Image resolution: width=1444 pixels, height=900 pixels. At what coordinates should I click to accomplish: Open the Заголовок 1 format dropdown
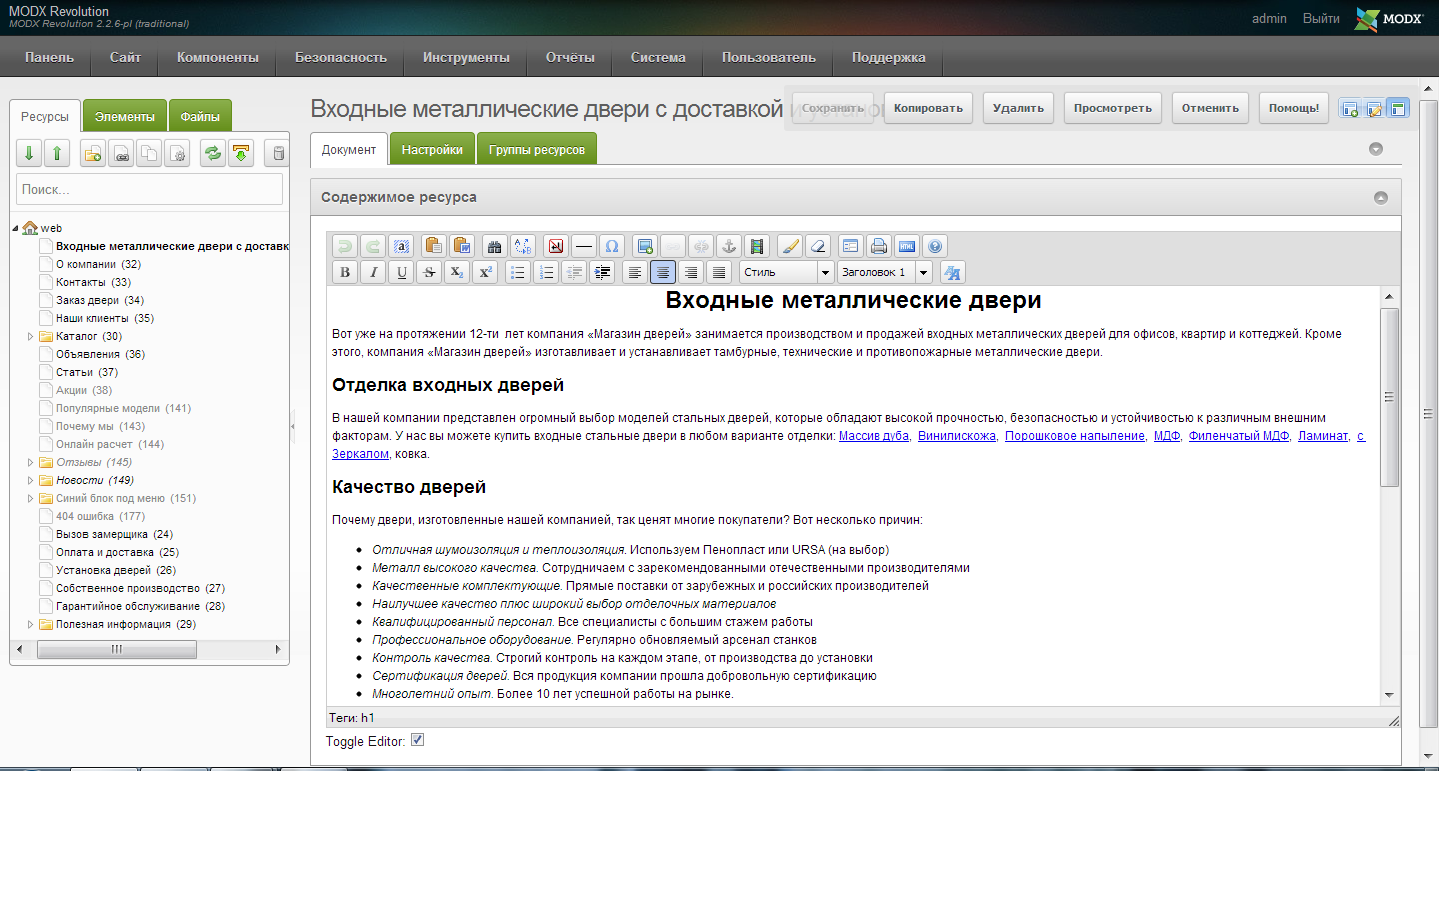884,272
